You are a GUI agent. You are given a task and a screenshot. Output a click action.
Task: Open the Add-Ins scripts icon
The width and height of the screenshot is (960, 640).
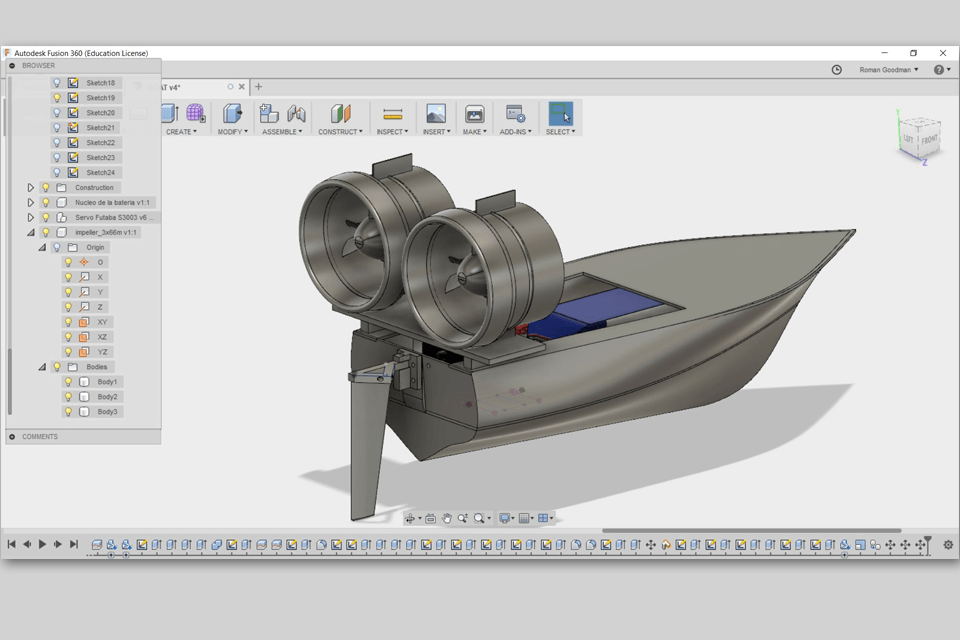tap(515, 114)
